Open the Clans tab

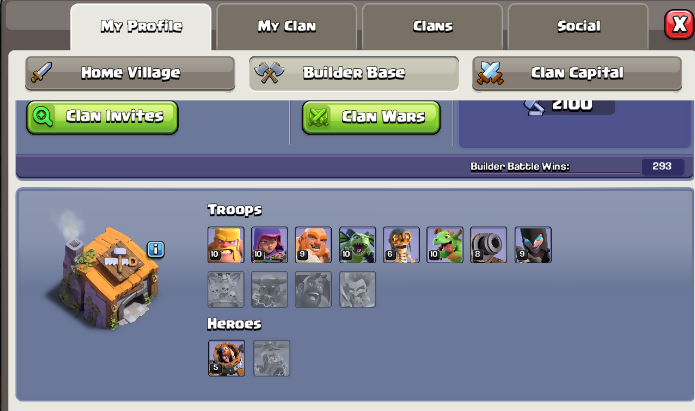tap(433, 27)
